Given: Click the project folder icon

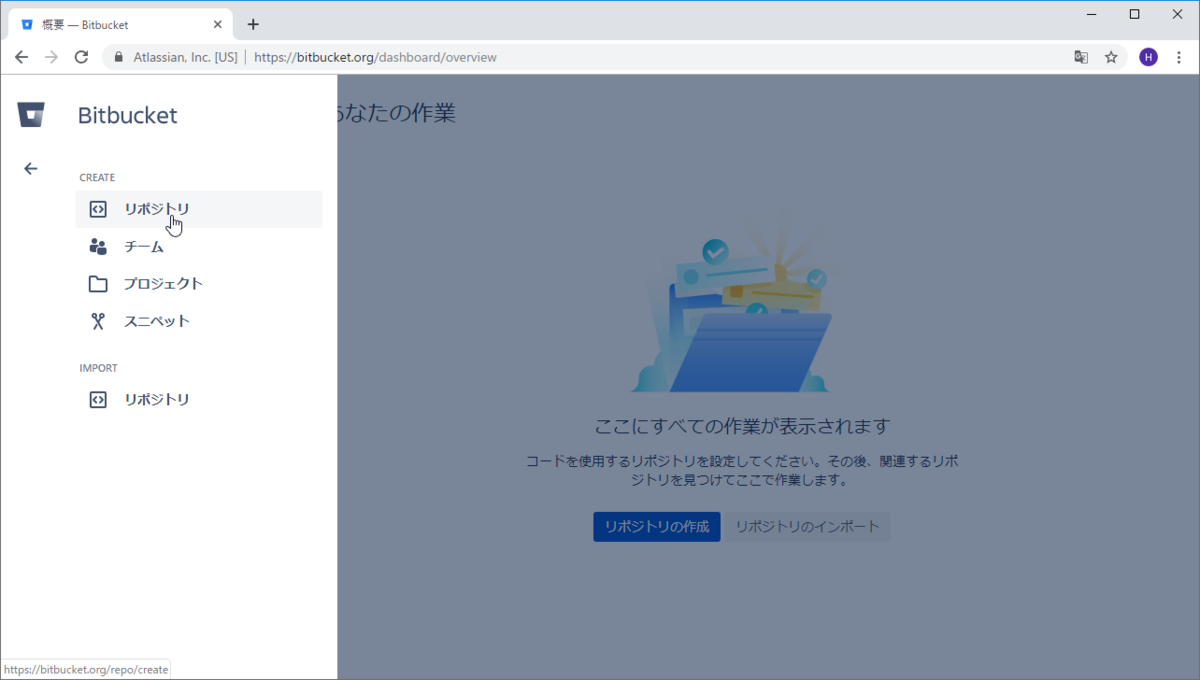Looking at the screenshot, I should pos(97,283).
